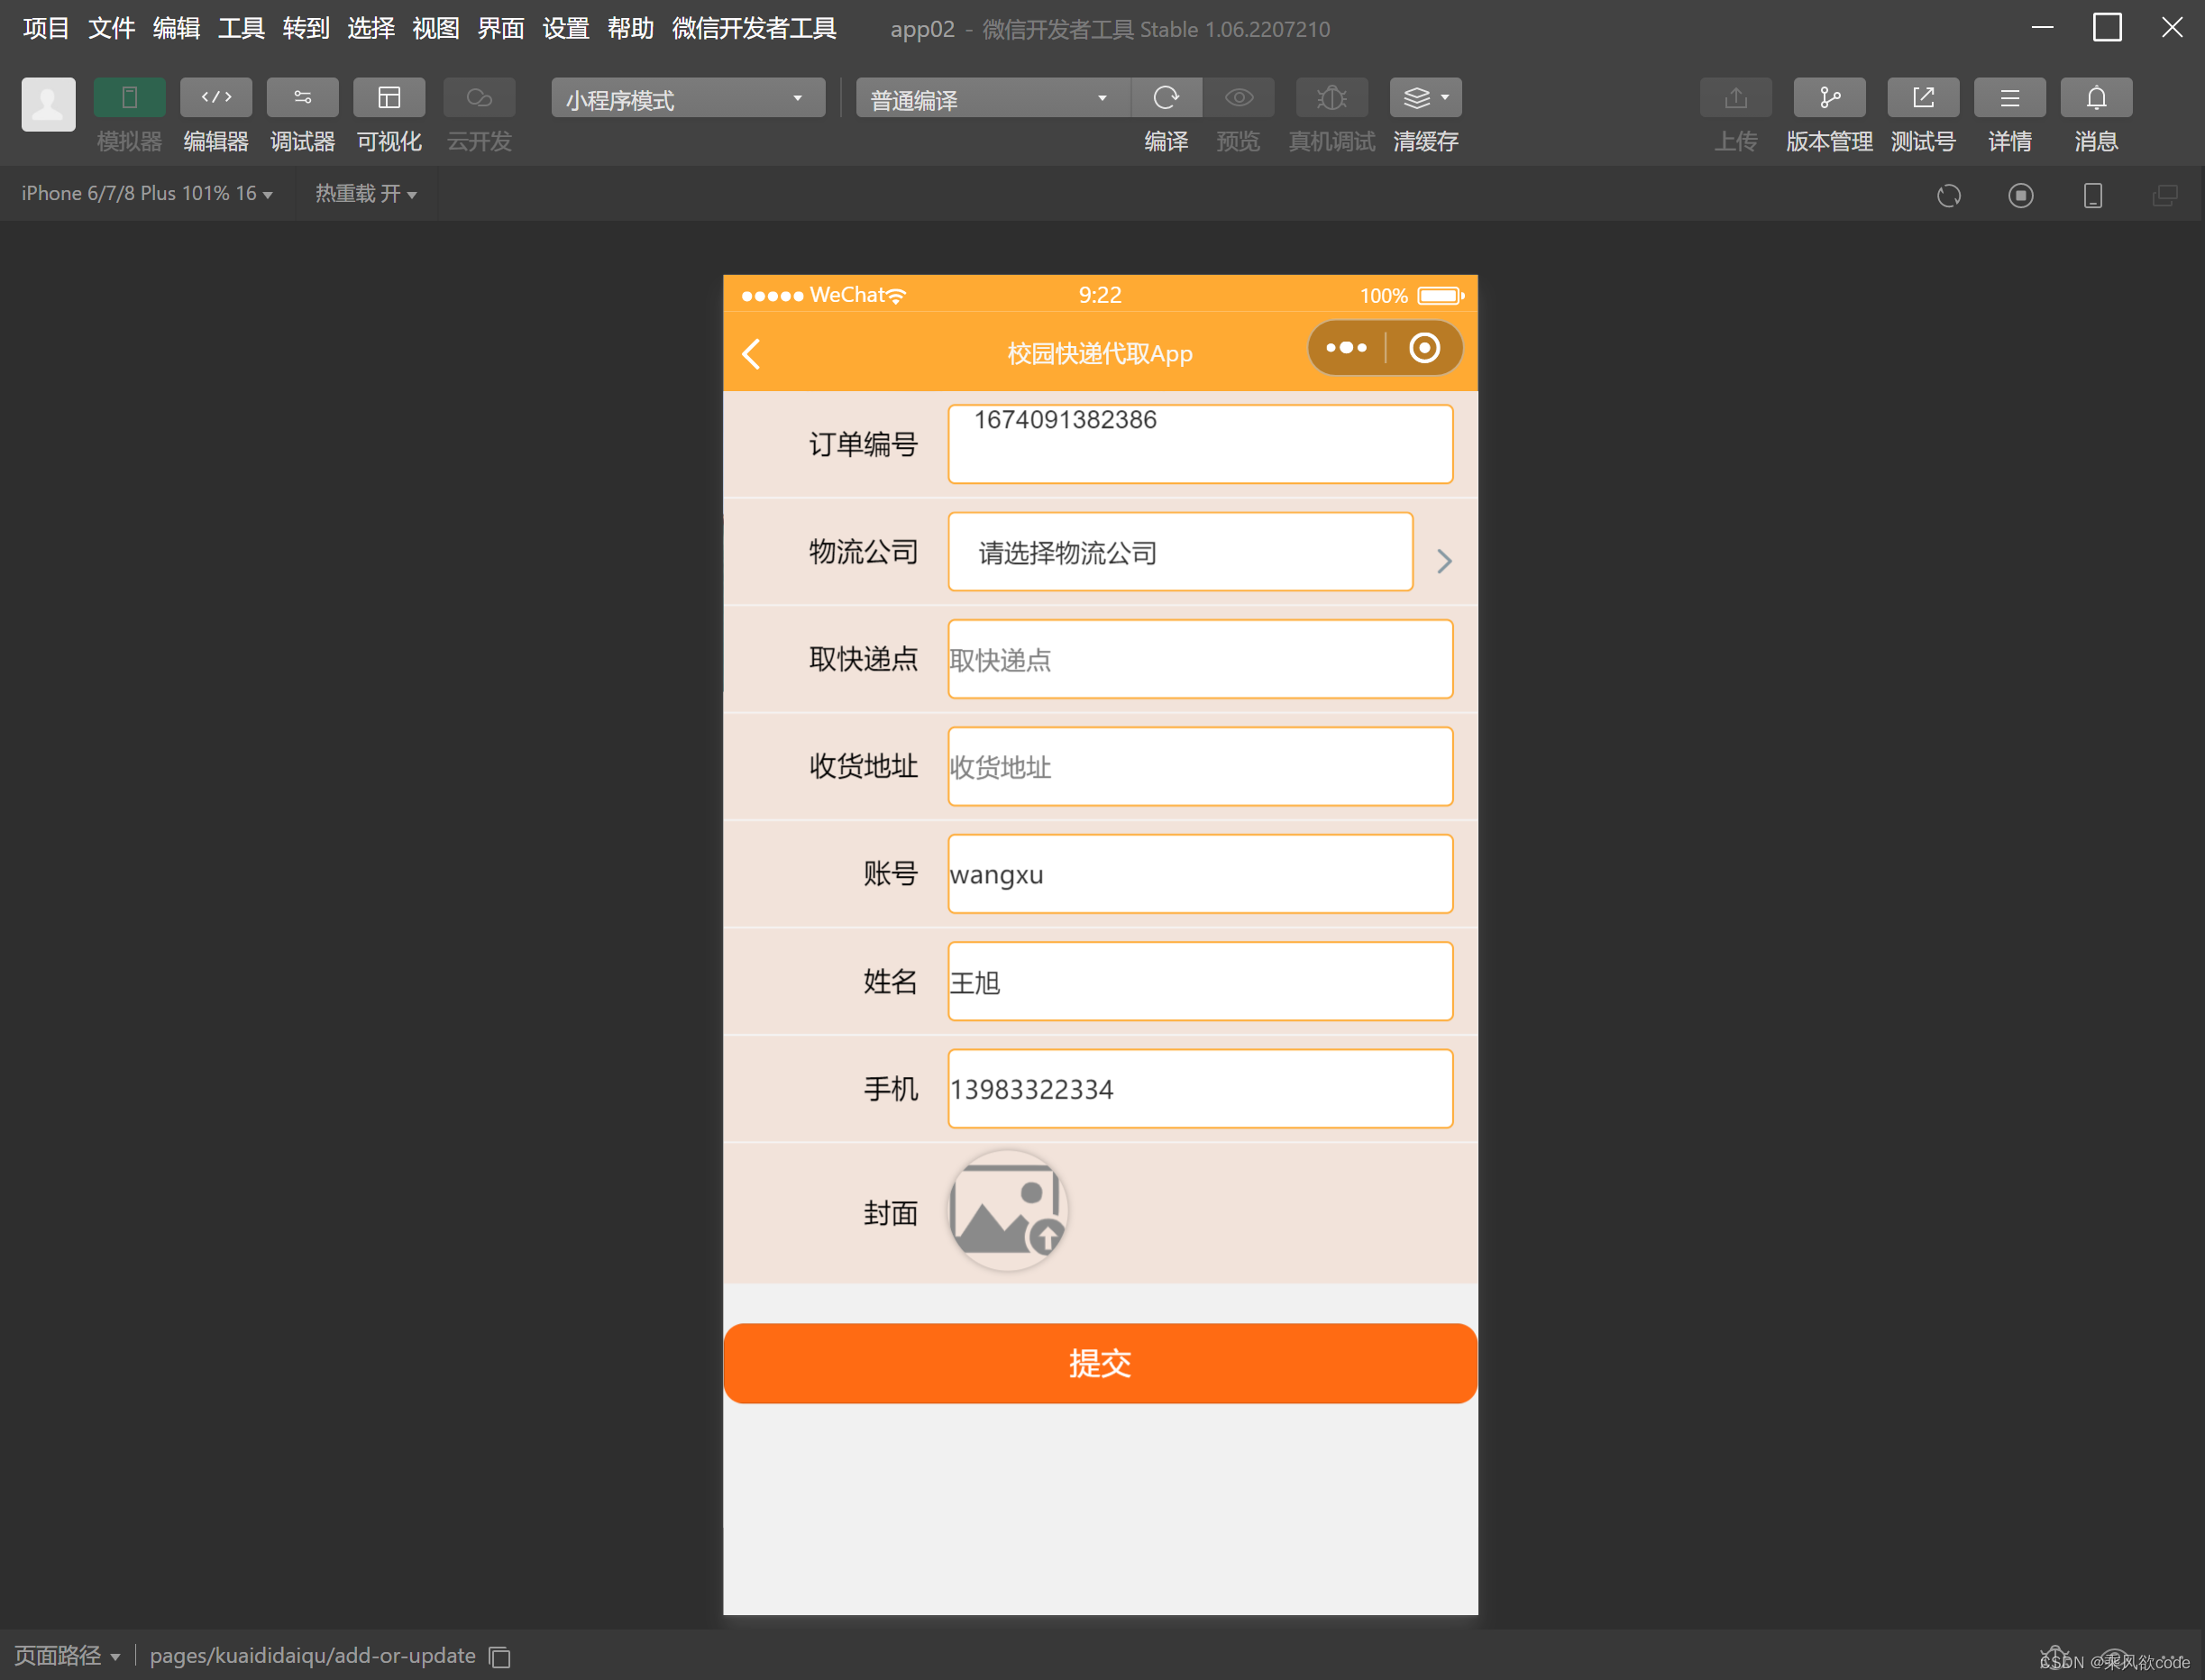Image resolution: width=2205 pixels, height=1680 pixels.
Task: Open the 设置 menu
Action: coord(565,28)
